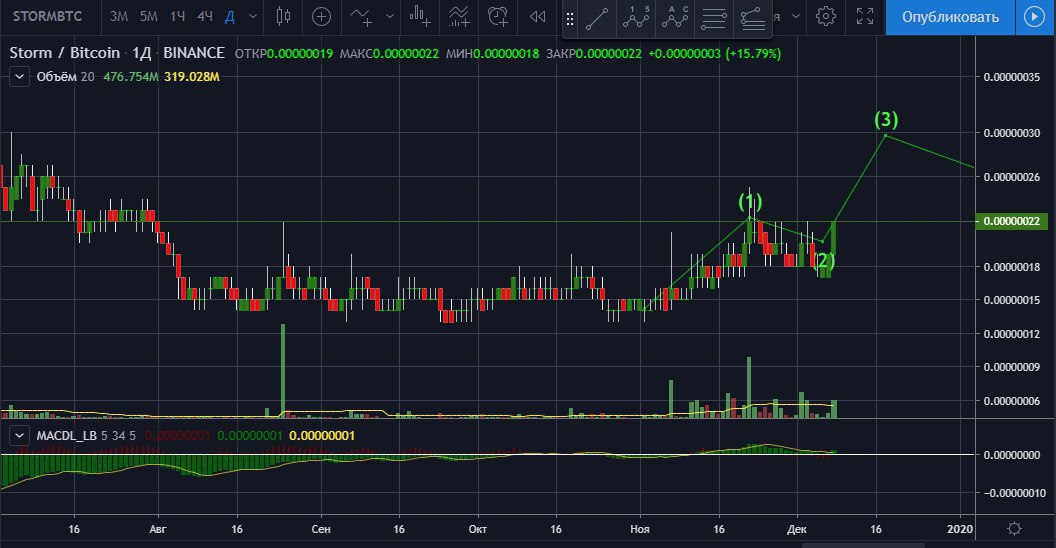Click the Авг label on time axis

[x=158, y=529]
